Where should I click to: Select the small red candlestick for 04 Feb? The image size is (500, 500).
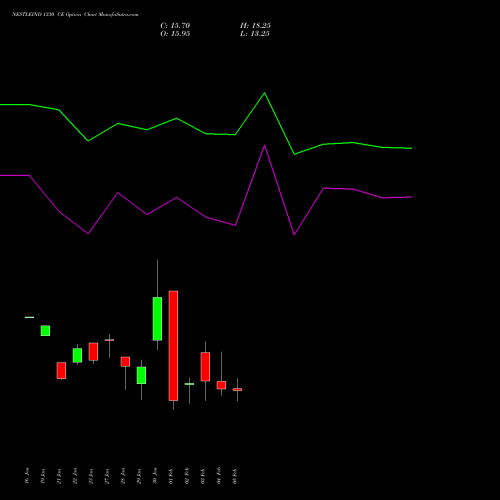[x=221, y=385]
